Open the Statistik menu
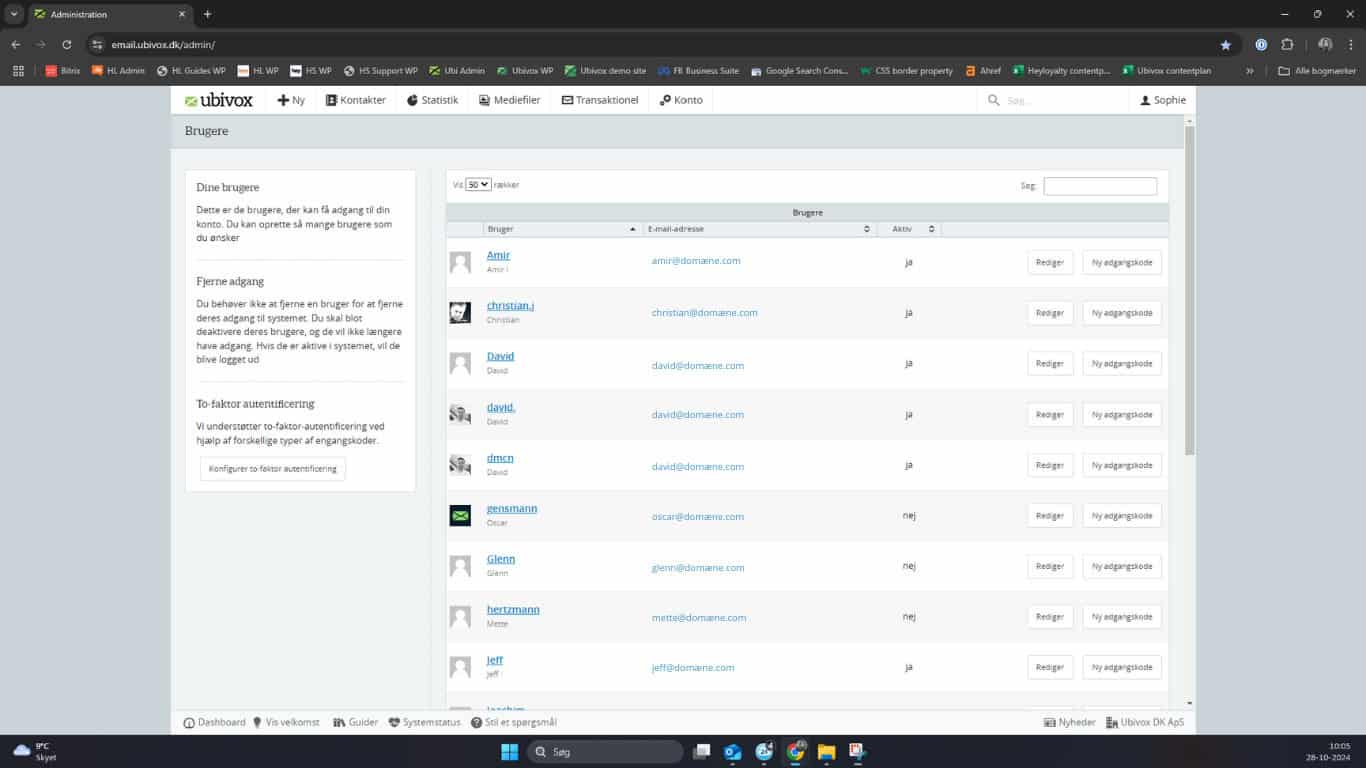 click(432, 100)
